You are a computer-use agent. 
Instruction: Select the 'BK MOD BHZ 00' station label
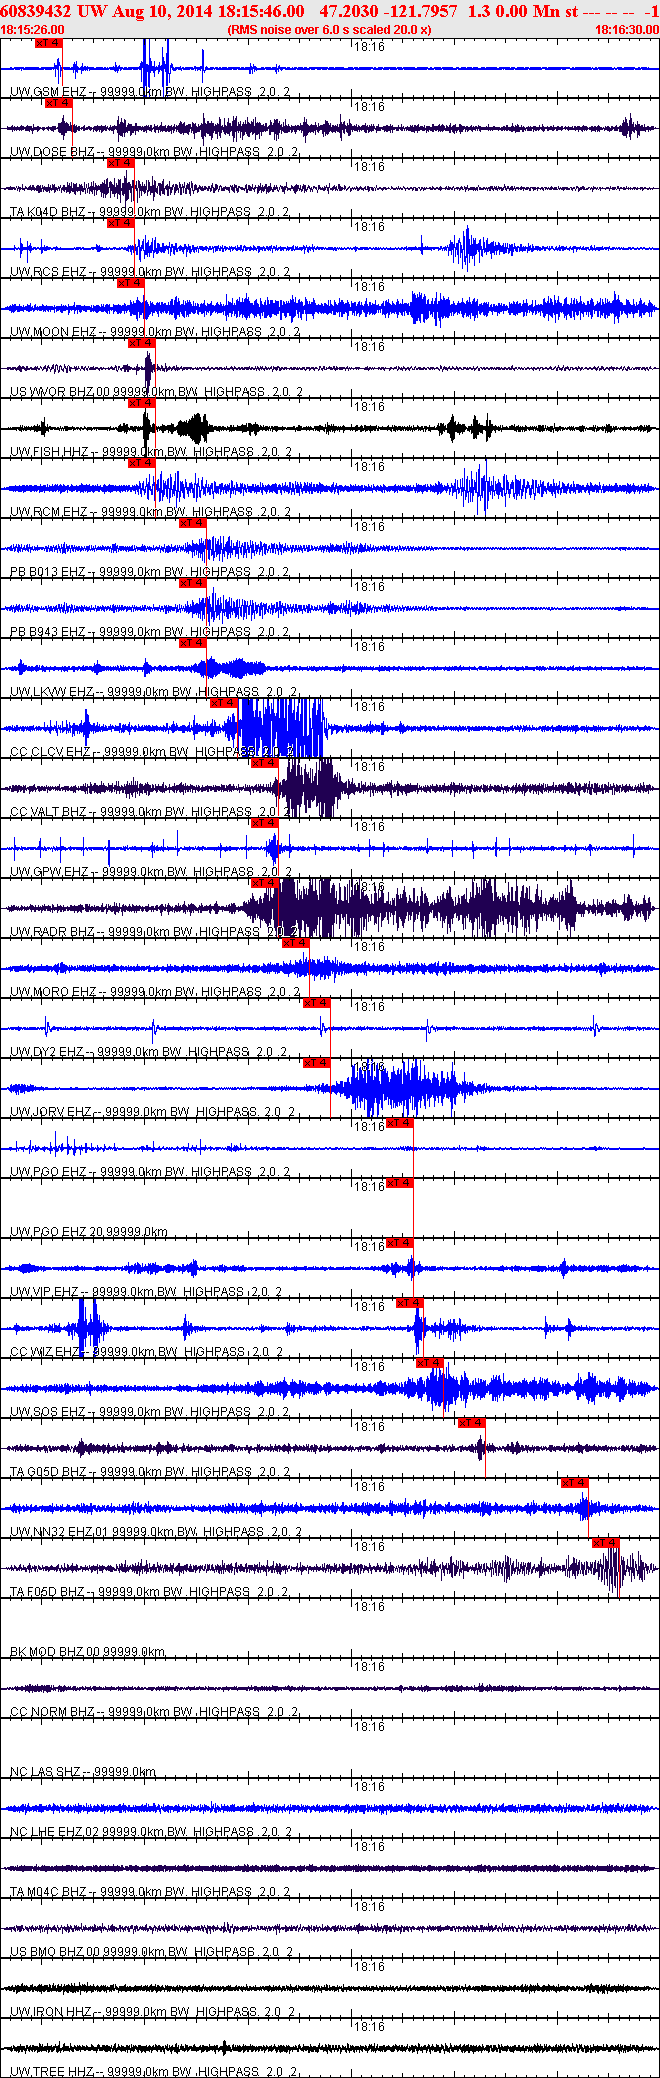point(54,1652)
